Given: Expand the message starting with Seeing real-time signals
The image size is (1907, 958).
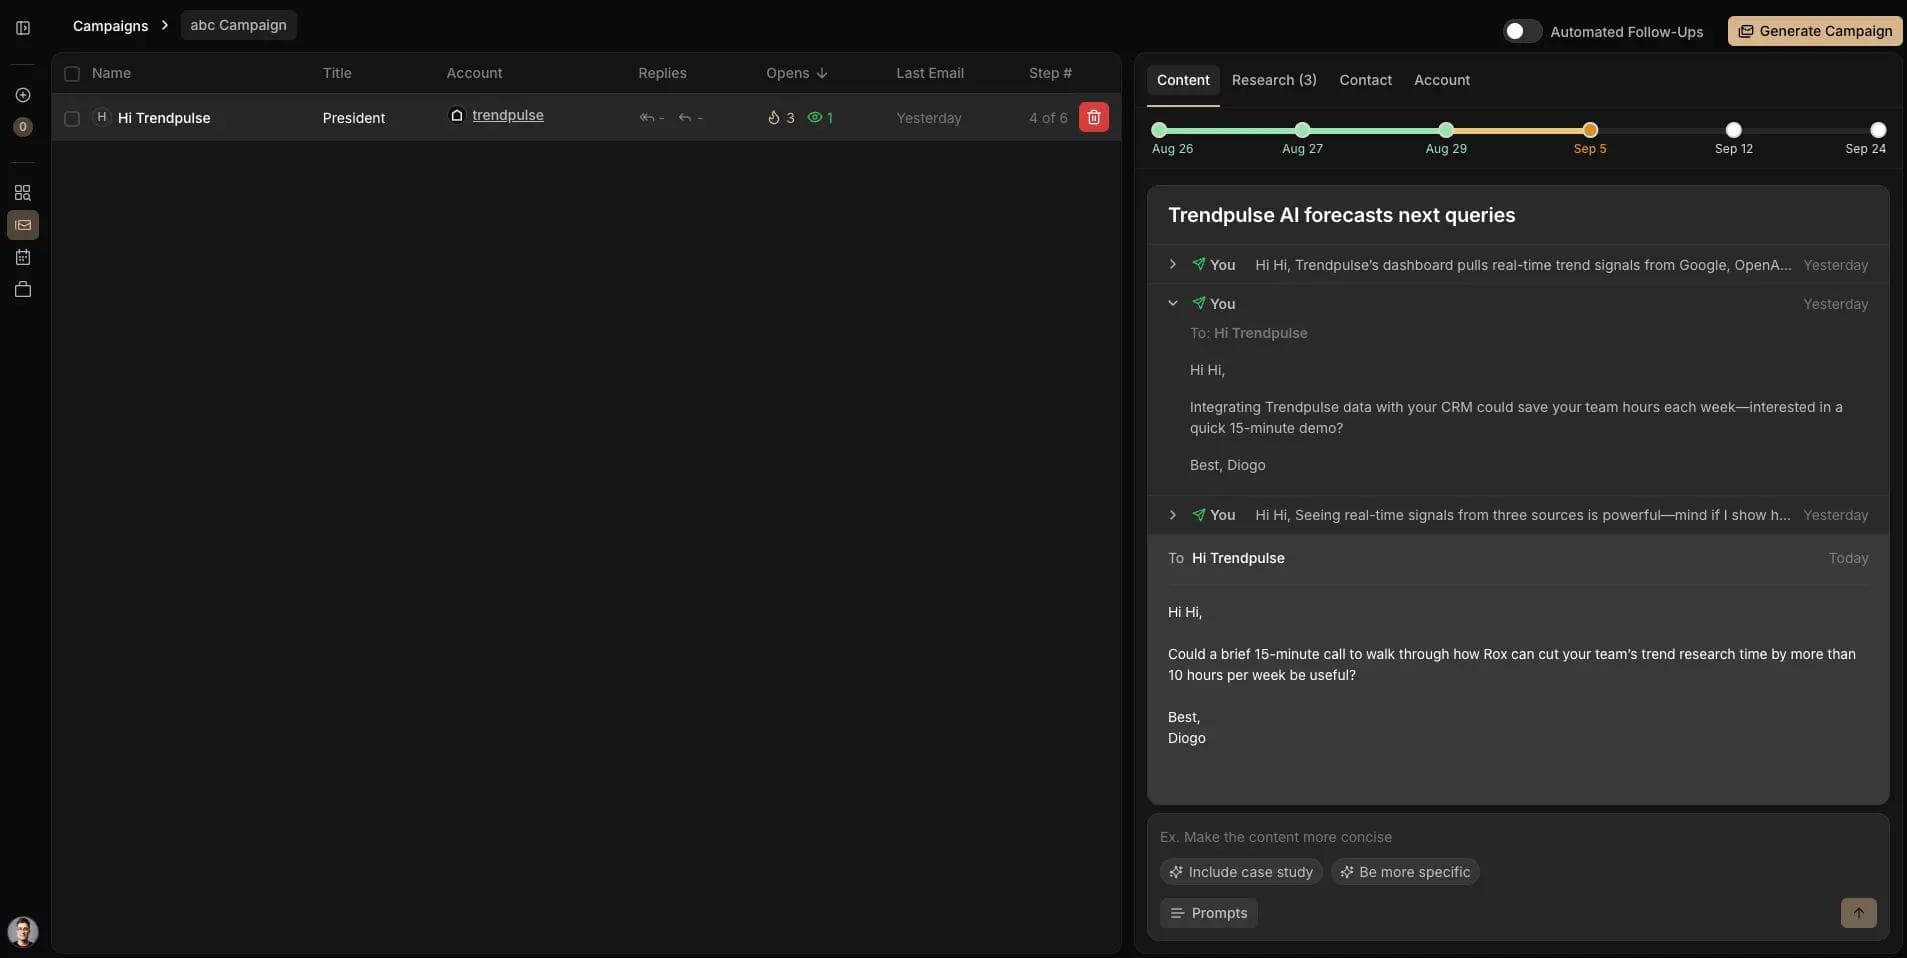Looking at the screenshot, I should pyautogui.click(x=1171, y=515).
